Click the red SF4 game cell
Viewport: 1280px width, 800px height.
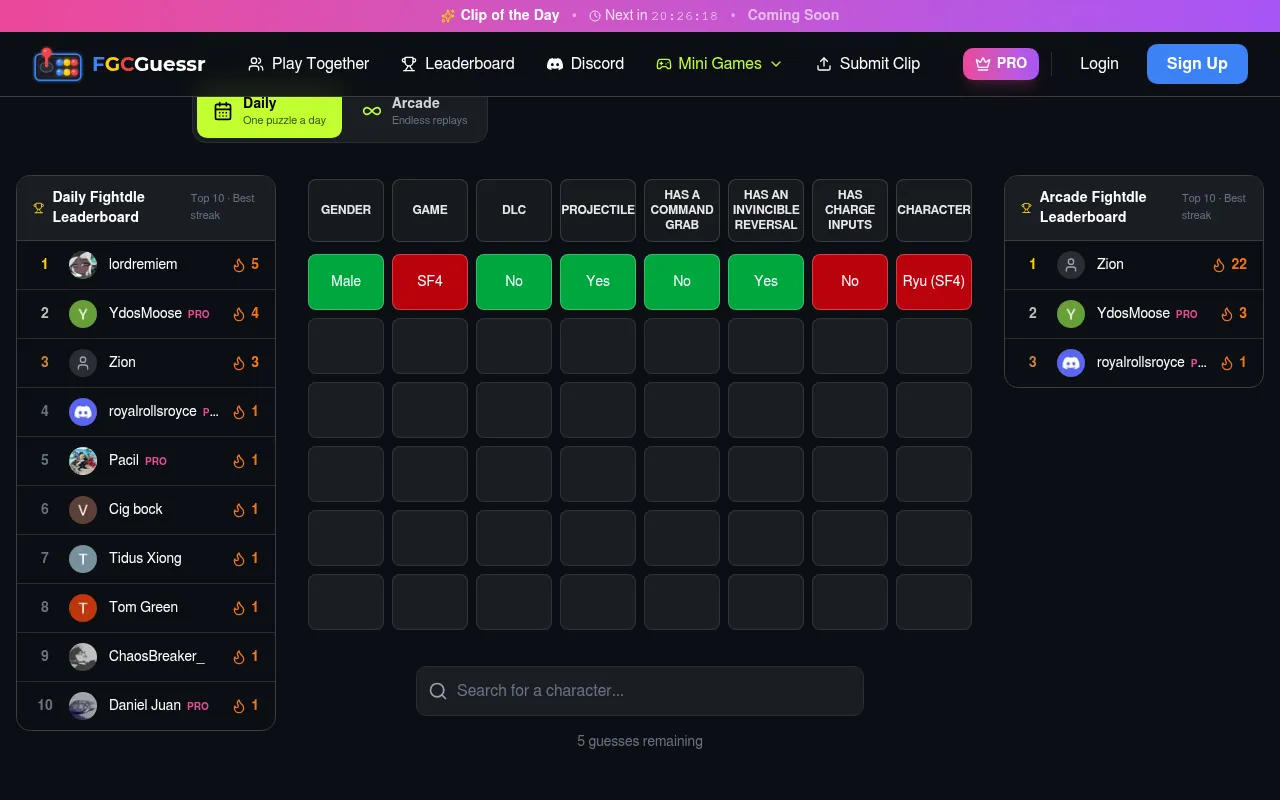430,282
